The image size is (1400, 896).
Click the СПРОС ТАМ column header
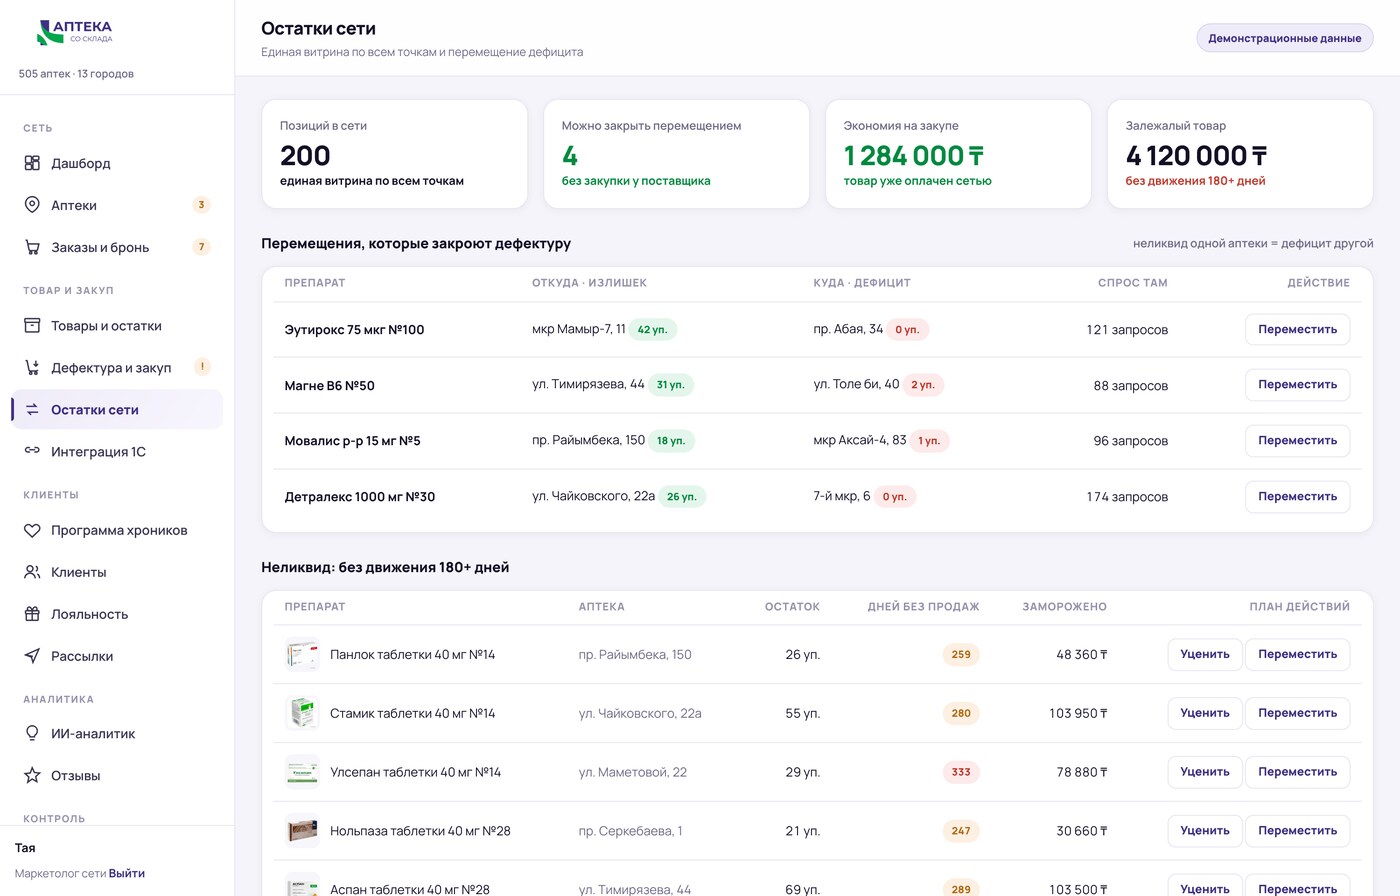tap(1132, 283)
